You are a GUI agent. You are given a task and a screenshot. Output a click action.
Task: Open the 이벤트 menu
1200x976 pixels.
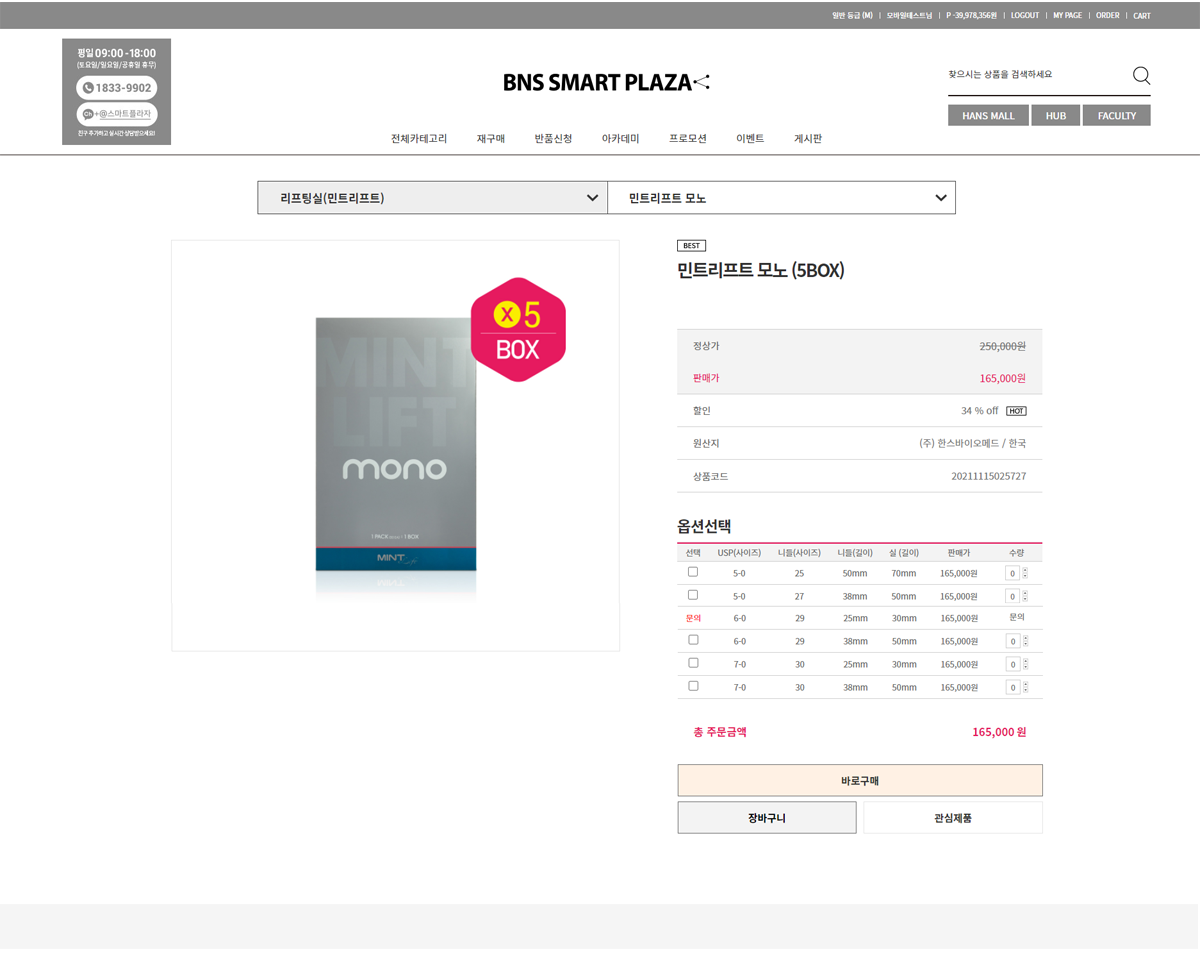tap(750, 139)
